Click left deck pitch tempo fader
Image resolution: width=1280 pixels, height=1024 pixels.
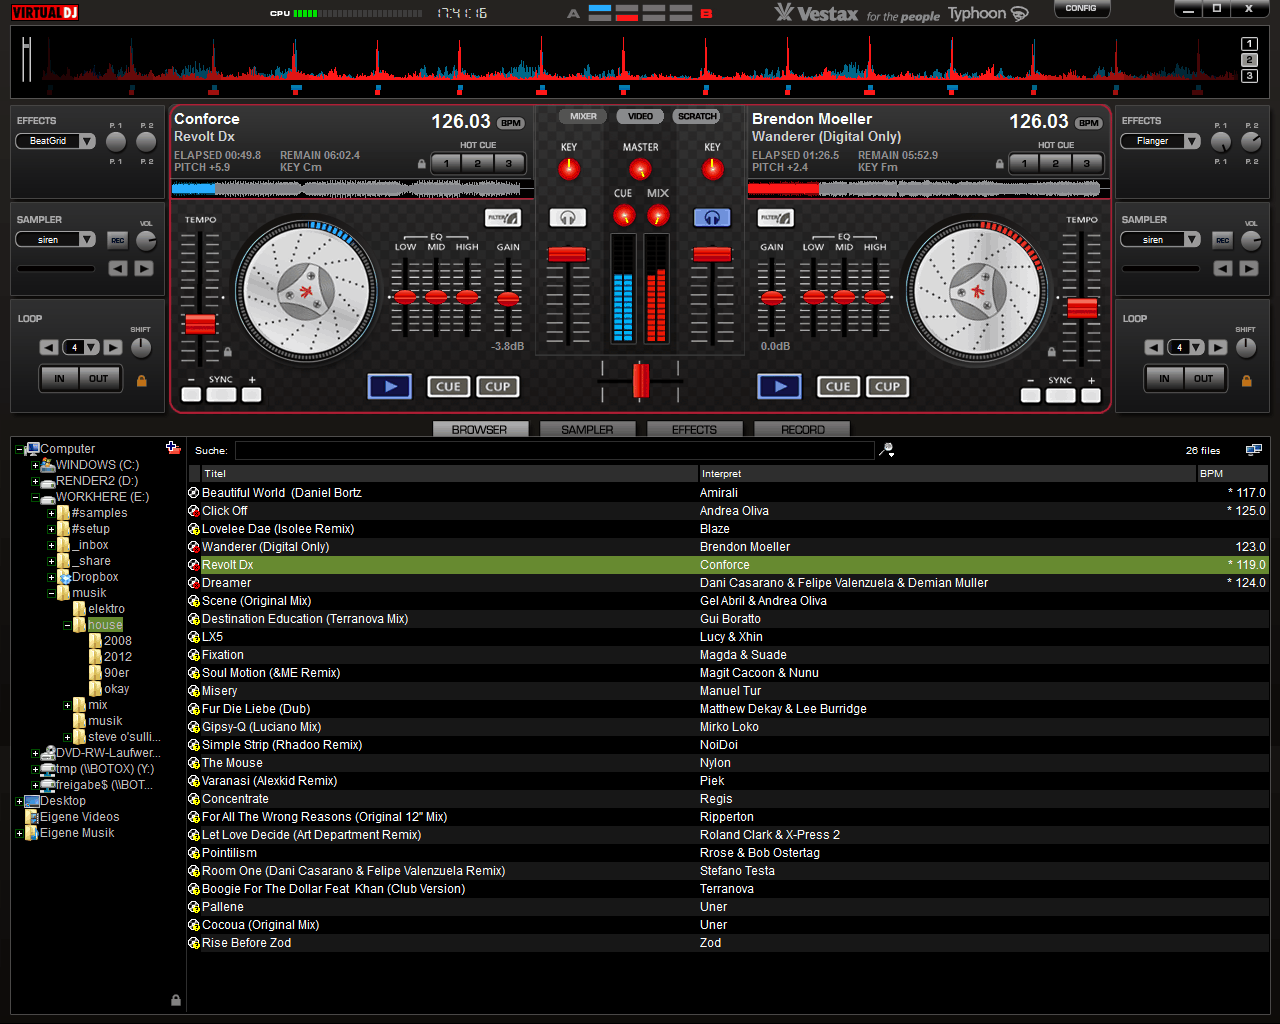click(200, 324)
